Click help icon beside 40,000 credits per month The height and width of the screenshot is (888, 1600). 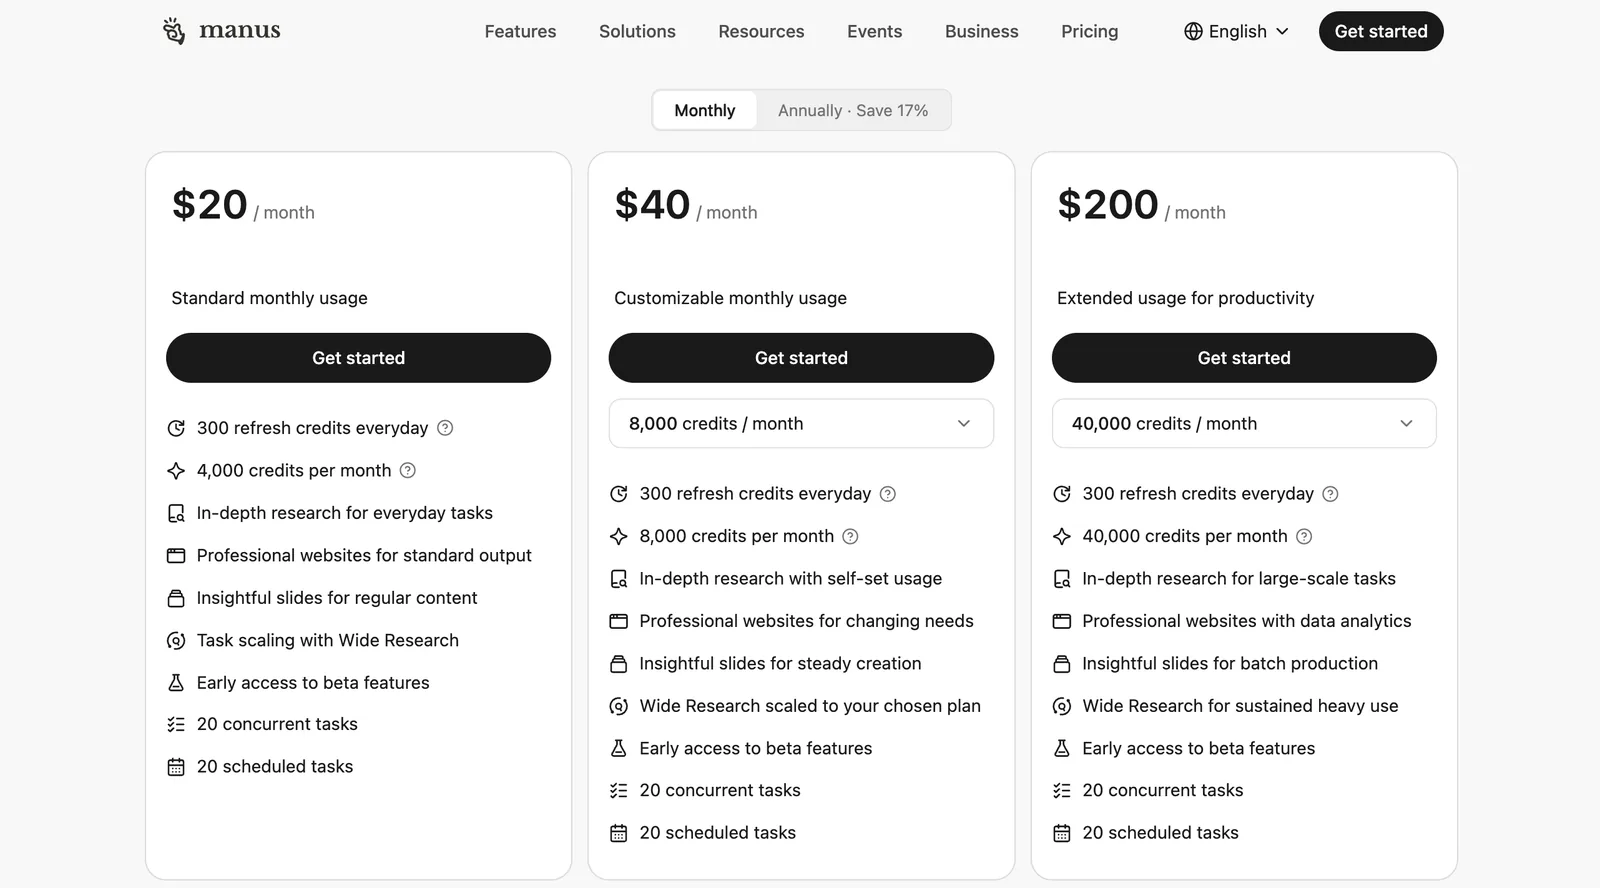(x=1304, y=536)
